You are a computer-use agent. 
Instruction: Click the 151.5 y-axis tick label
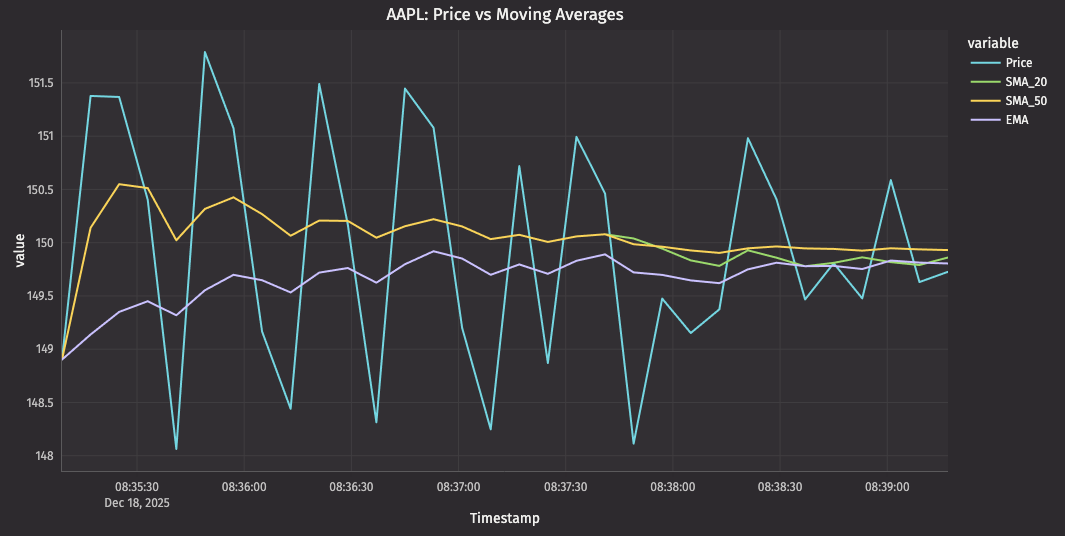41,82
